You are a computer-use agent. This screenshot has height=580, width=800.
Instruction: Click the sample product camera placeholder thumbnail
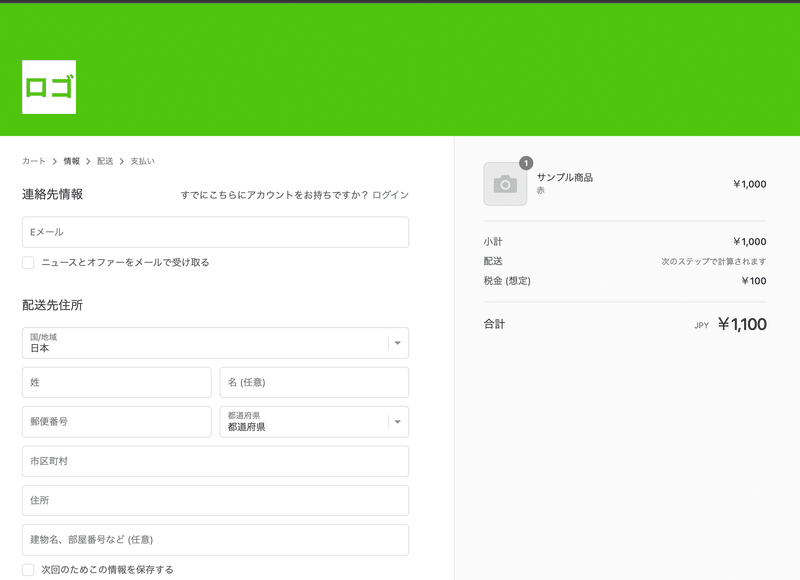[x=505, y=184]
